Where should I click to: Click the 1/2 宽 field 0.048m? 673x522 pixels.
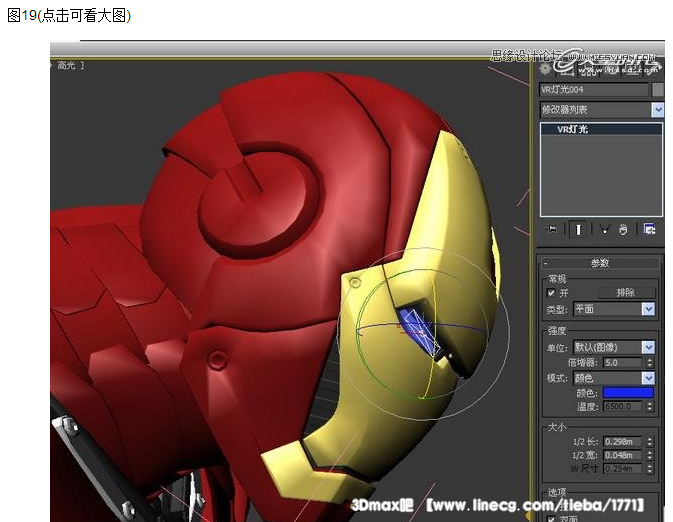click(x=622, y=455)
